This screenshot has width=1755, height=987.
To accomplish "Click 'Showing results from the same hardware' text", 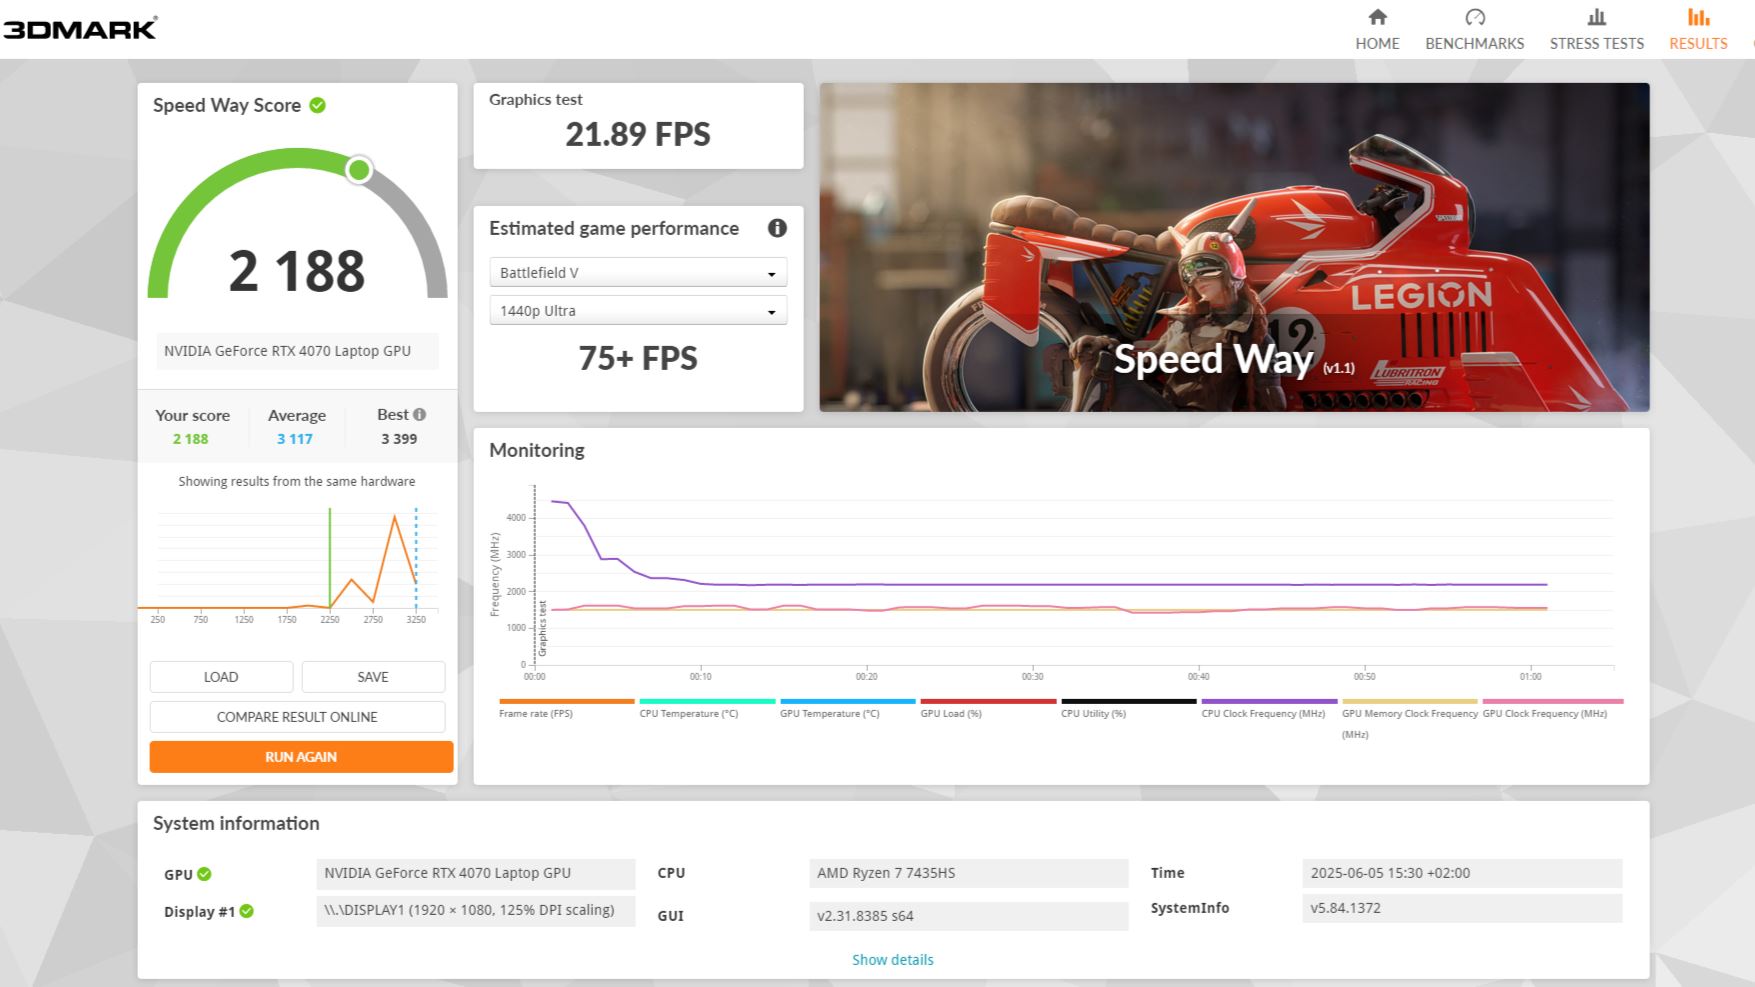I will point(297,481).
